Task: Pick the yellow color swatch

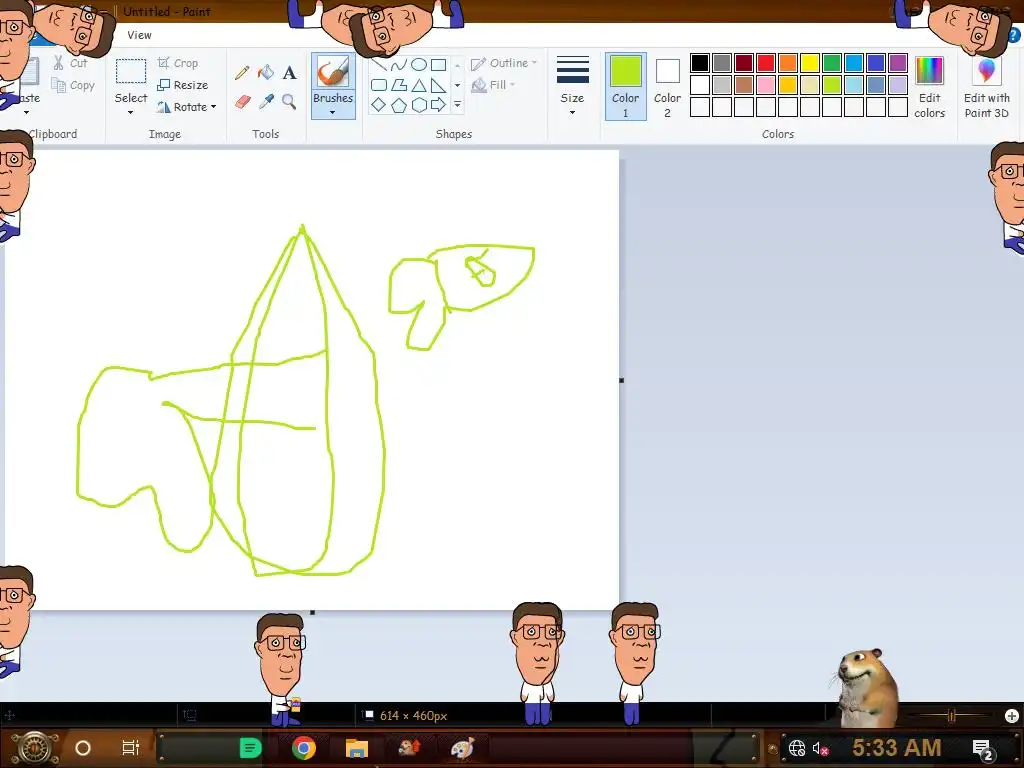Action: coord(810,63)
